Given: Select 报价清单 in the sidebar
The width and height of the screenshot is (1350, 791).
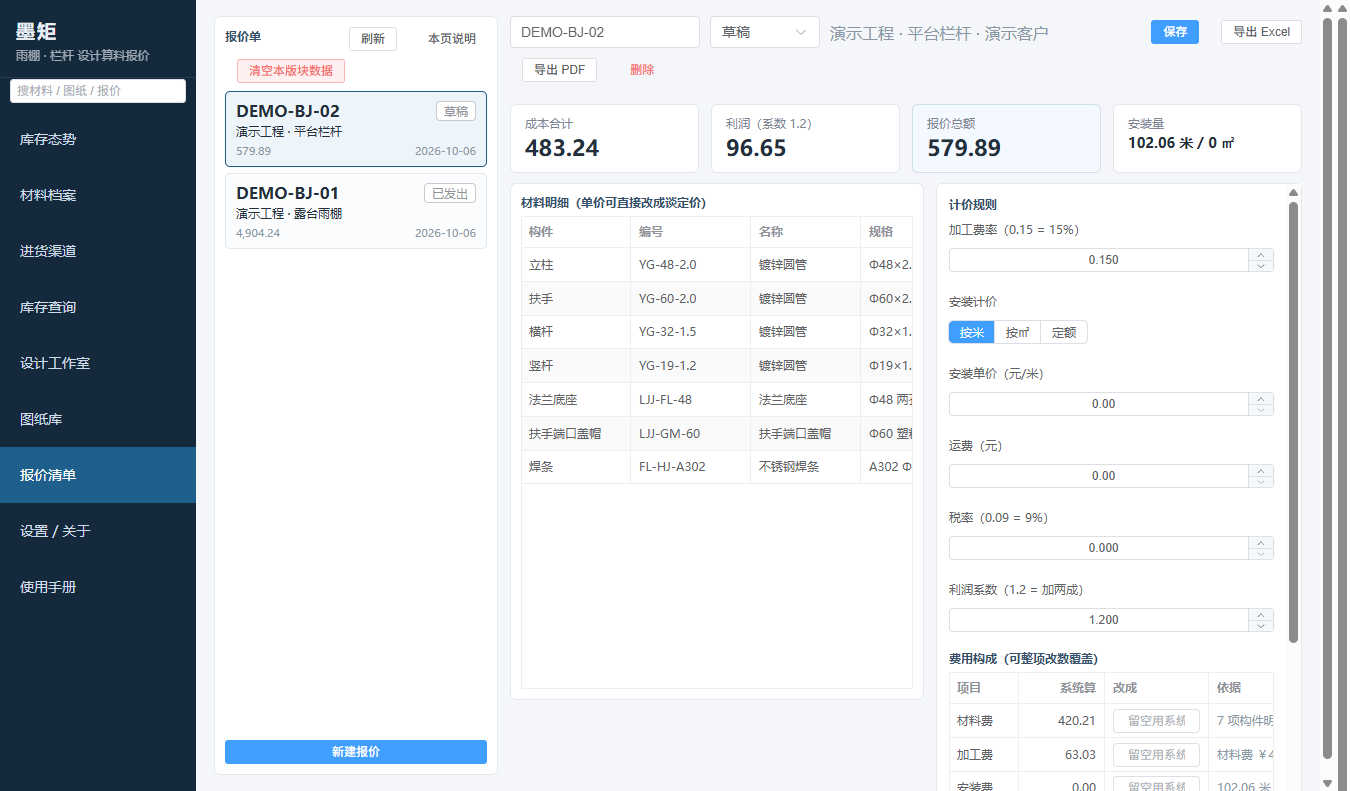Looking at the screenshot, I should click(98, 475).
